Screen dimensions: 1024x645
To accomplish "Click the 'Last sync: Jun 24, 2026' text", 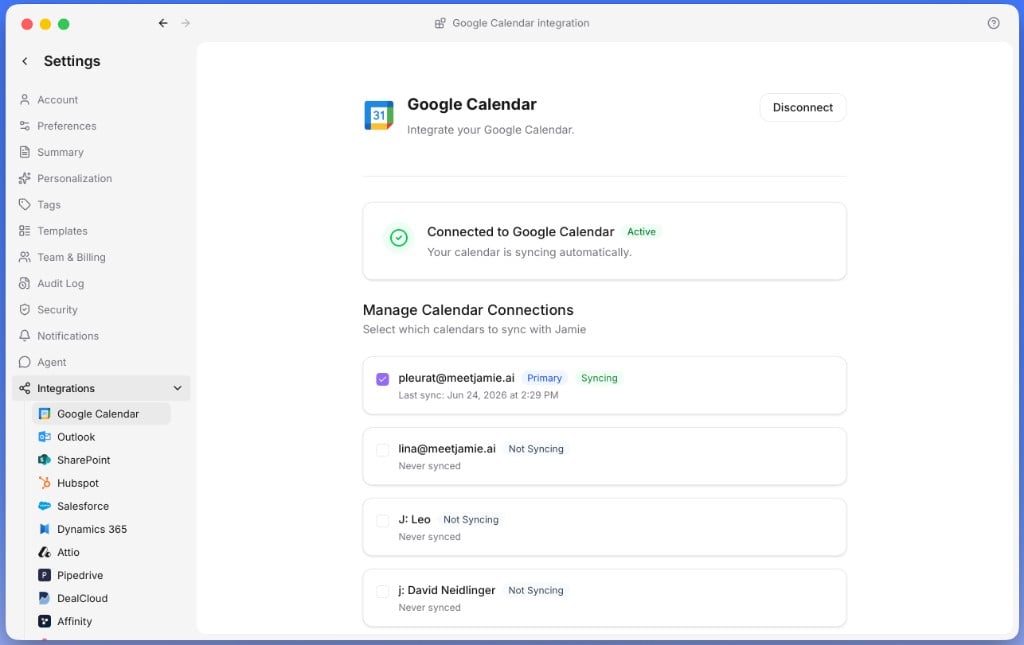I will tap(478, 395).
